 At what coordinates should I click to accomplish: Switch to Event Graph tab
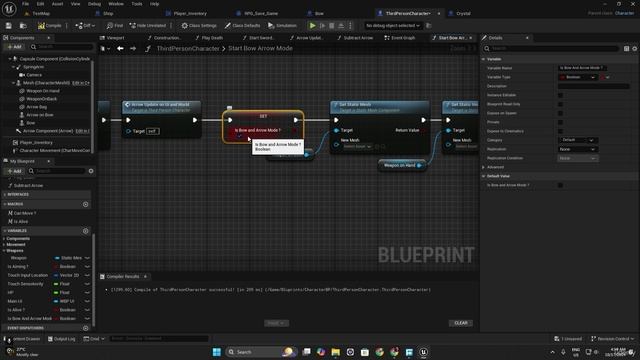click(400, 38)
